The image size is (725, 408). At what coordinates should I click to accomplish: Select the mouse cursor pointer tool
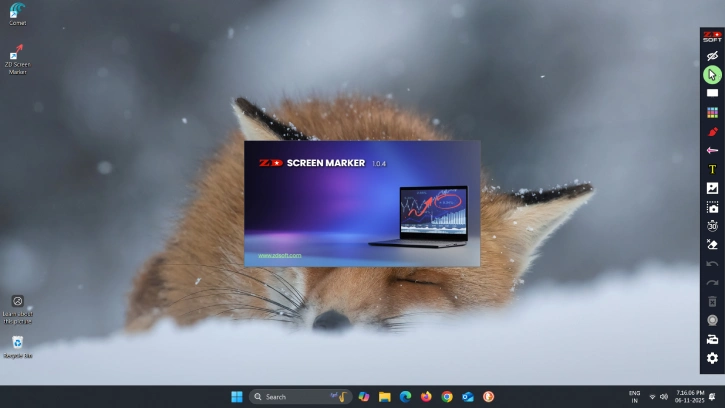pos(712,74)
